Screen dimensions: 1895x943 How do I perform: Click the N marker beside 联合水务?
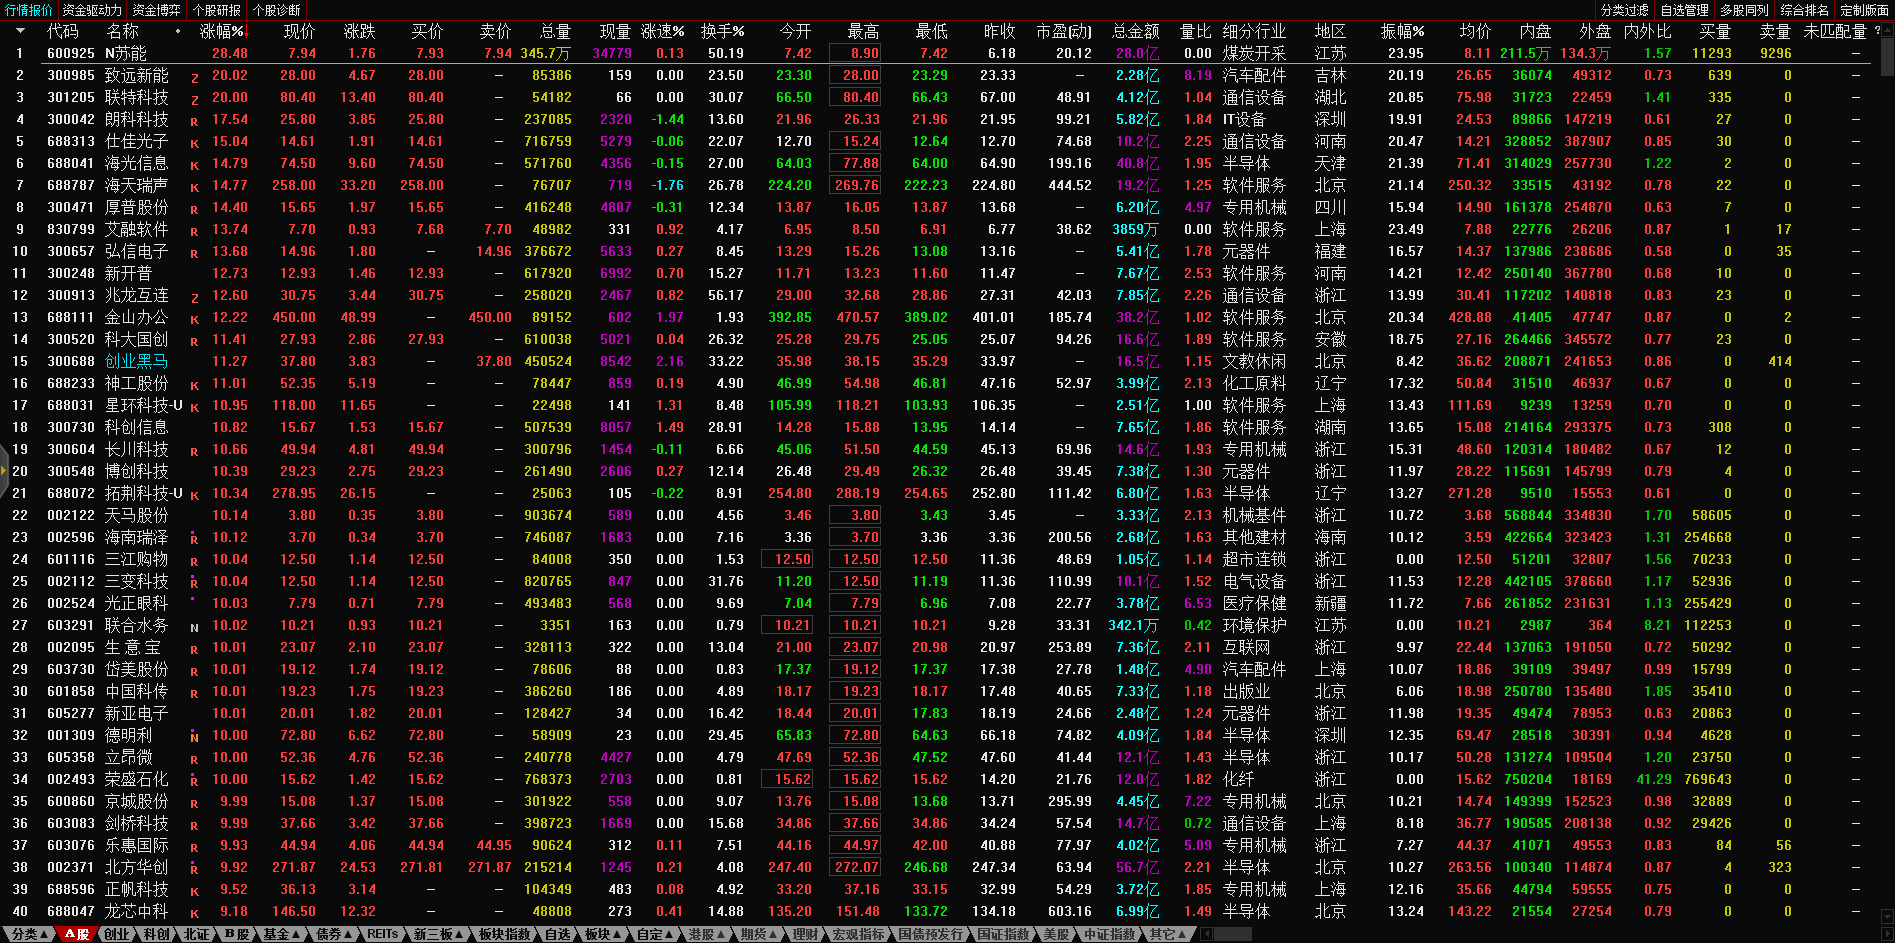[x=194, y=627]
